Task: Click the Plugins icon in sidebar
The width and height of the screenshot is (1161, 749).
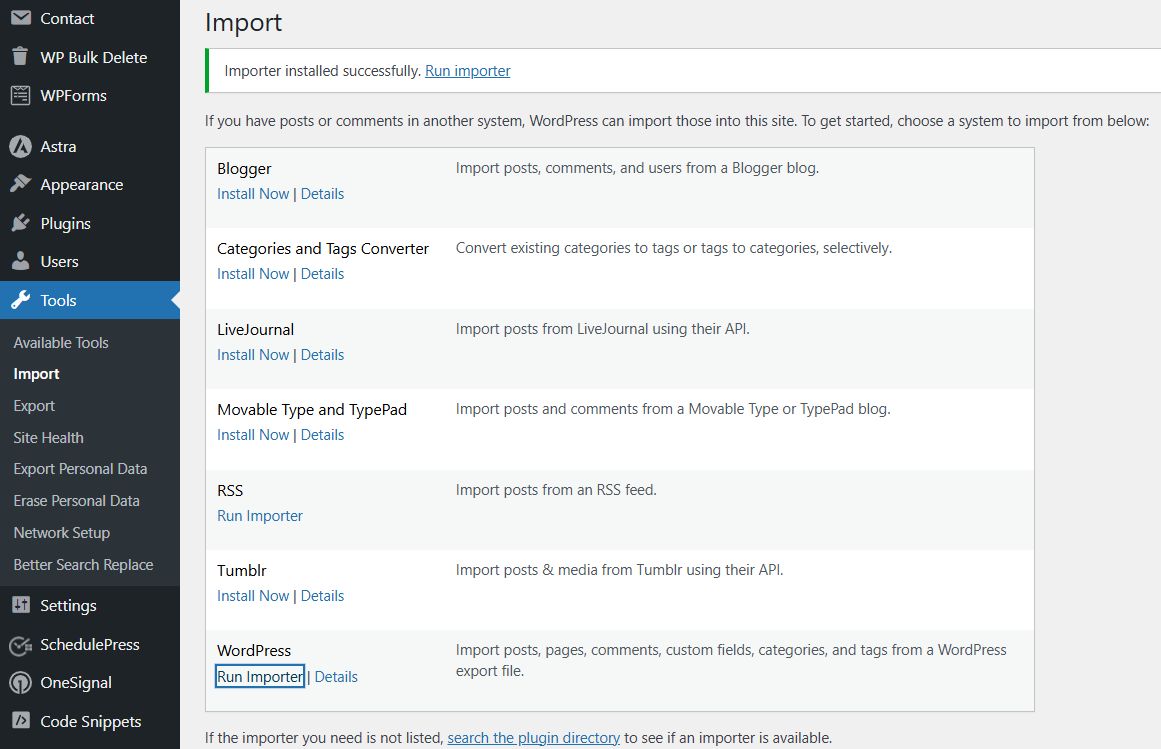Action: [21, 223]
